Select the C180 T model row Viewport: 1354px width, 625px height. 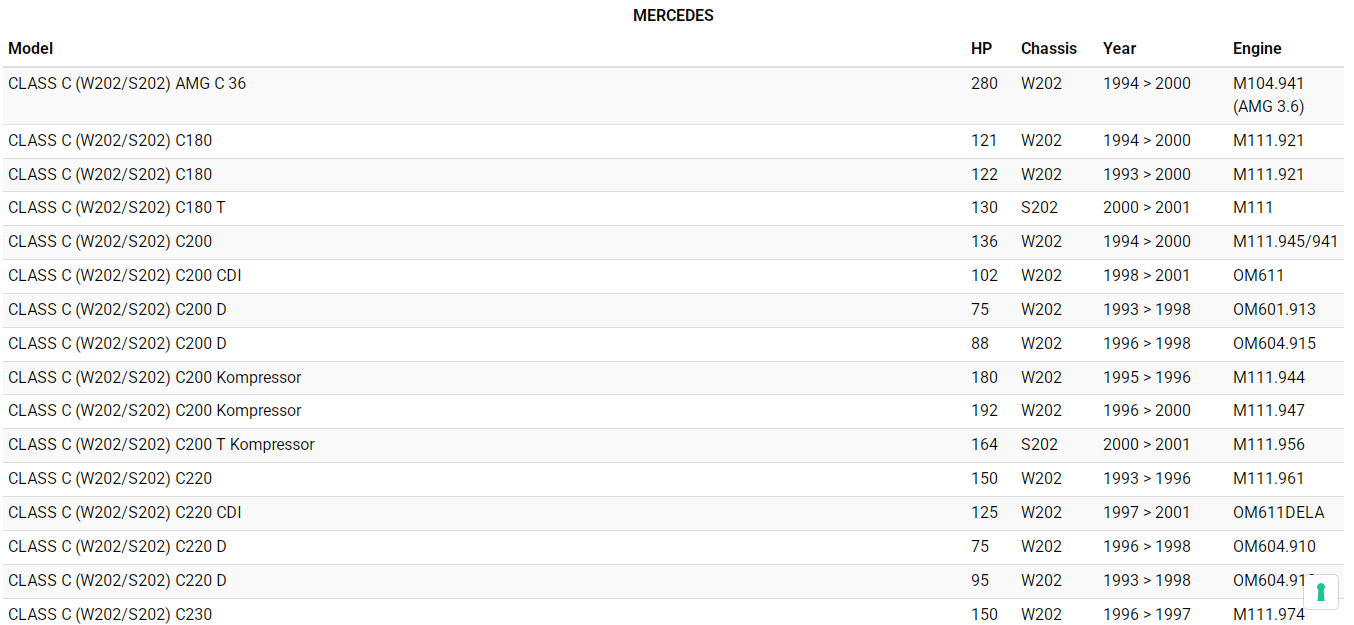116,208
